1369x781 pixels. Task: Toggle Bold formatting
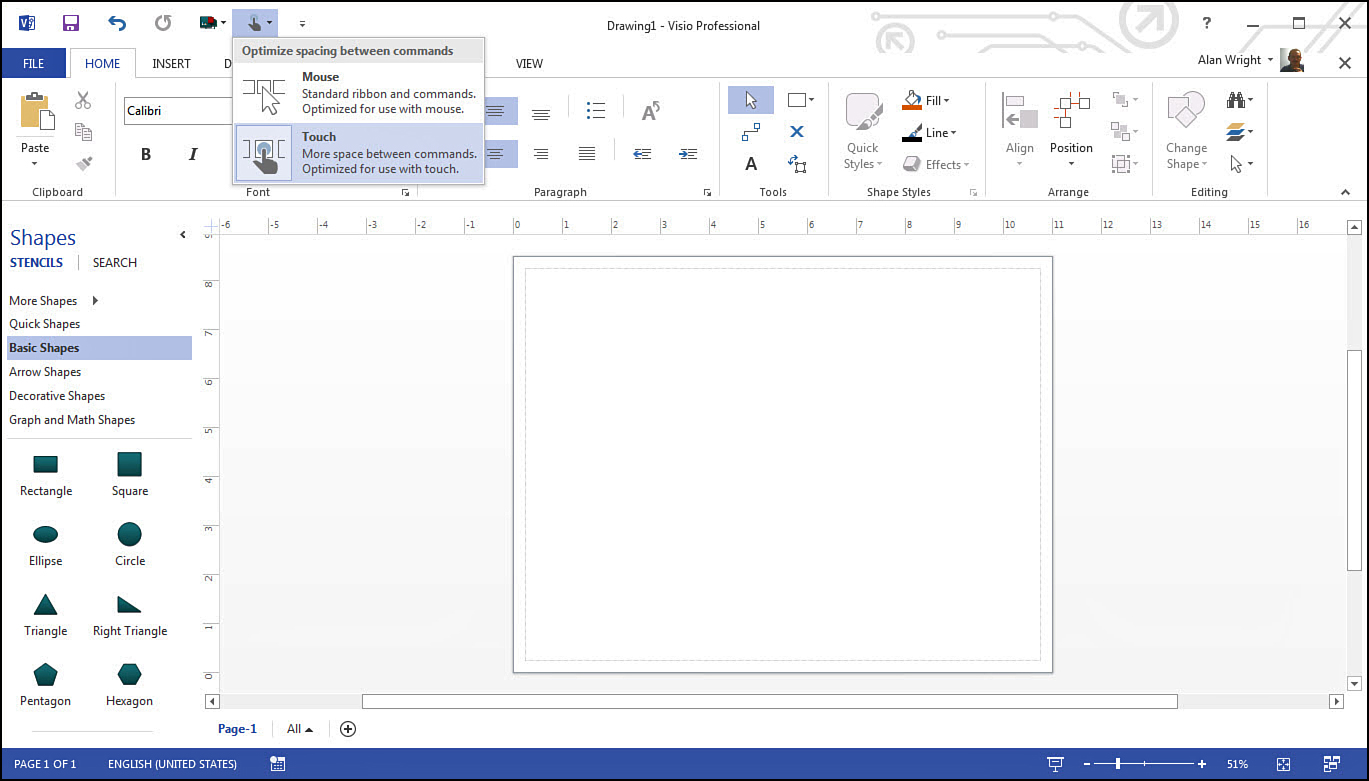tap(146, 154)
